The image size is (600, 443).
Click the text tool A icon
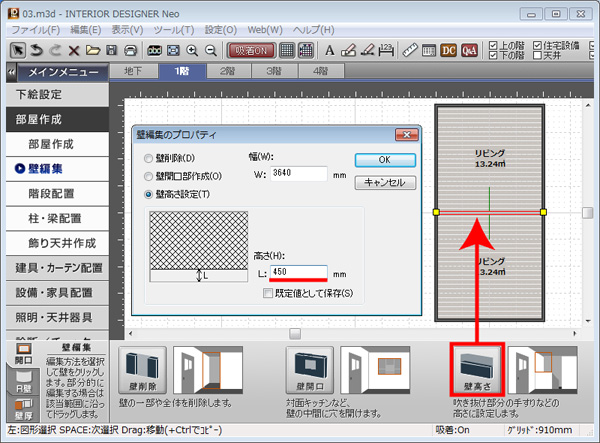coord(328,50)
